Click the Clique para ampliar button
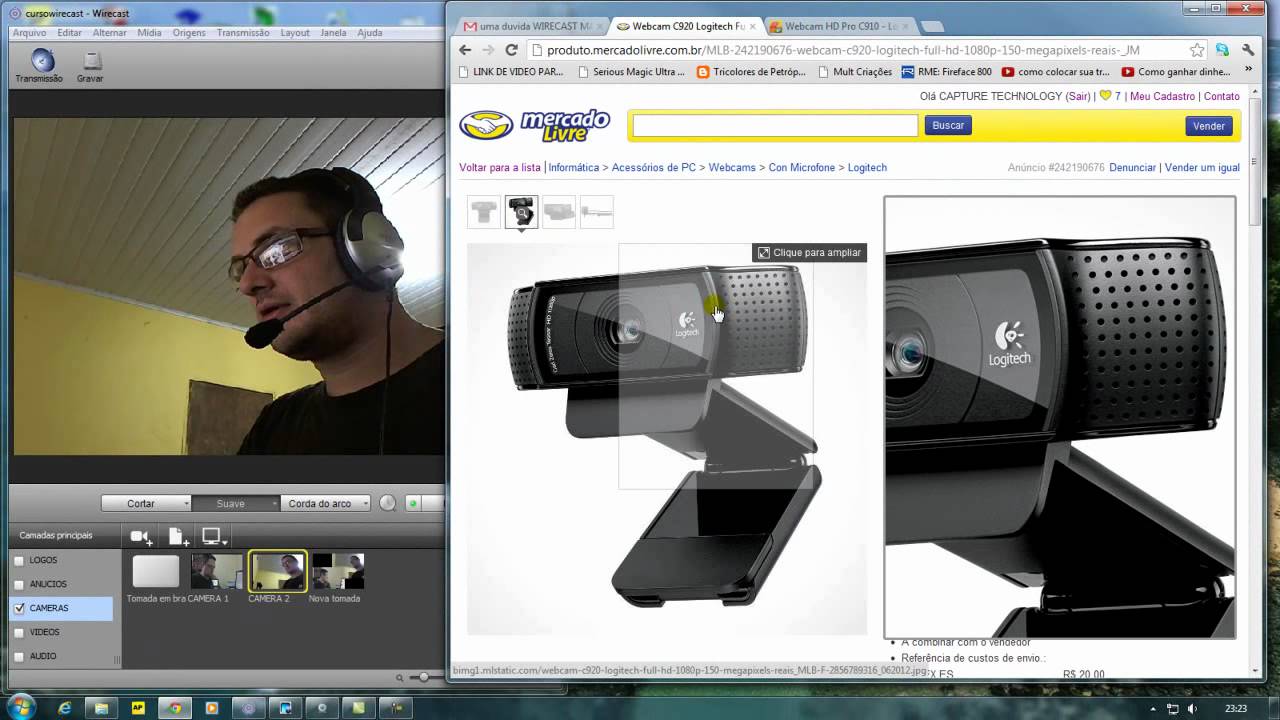The height and width of the screenshot is (720, 1280). 809,253
